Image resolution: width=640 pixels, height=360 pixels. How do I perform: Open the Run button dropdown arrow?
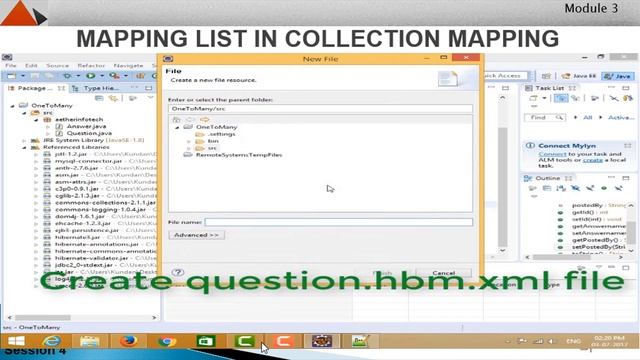coord(102,76)
